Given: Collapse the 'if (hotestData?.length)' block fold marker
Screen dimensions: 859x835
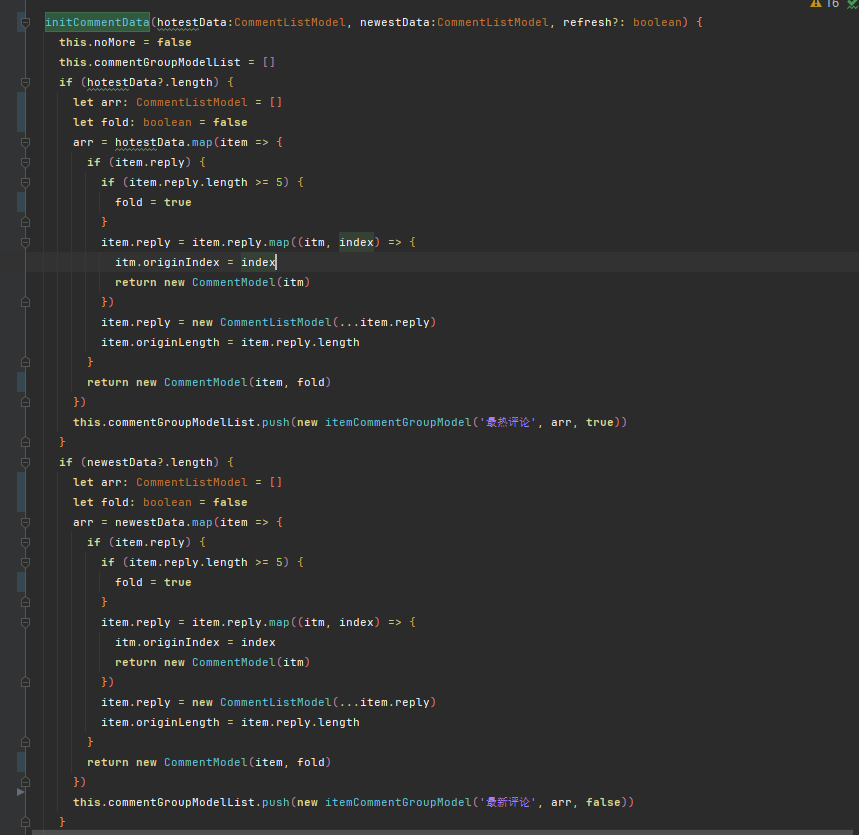Looking at the screenshot, I should 25,82.
